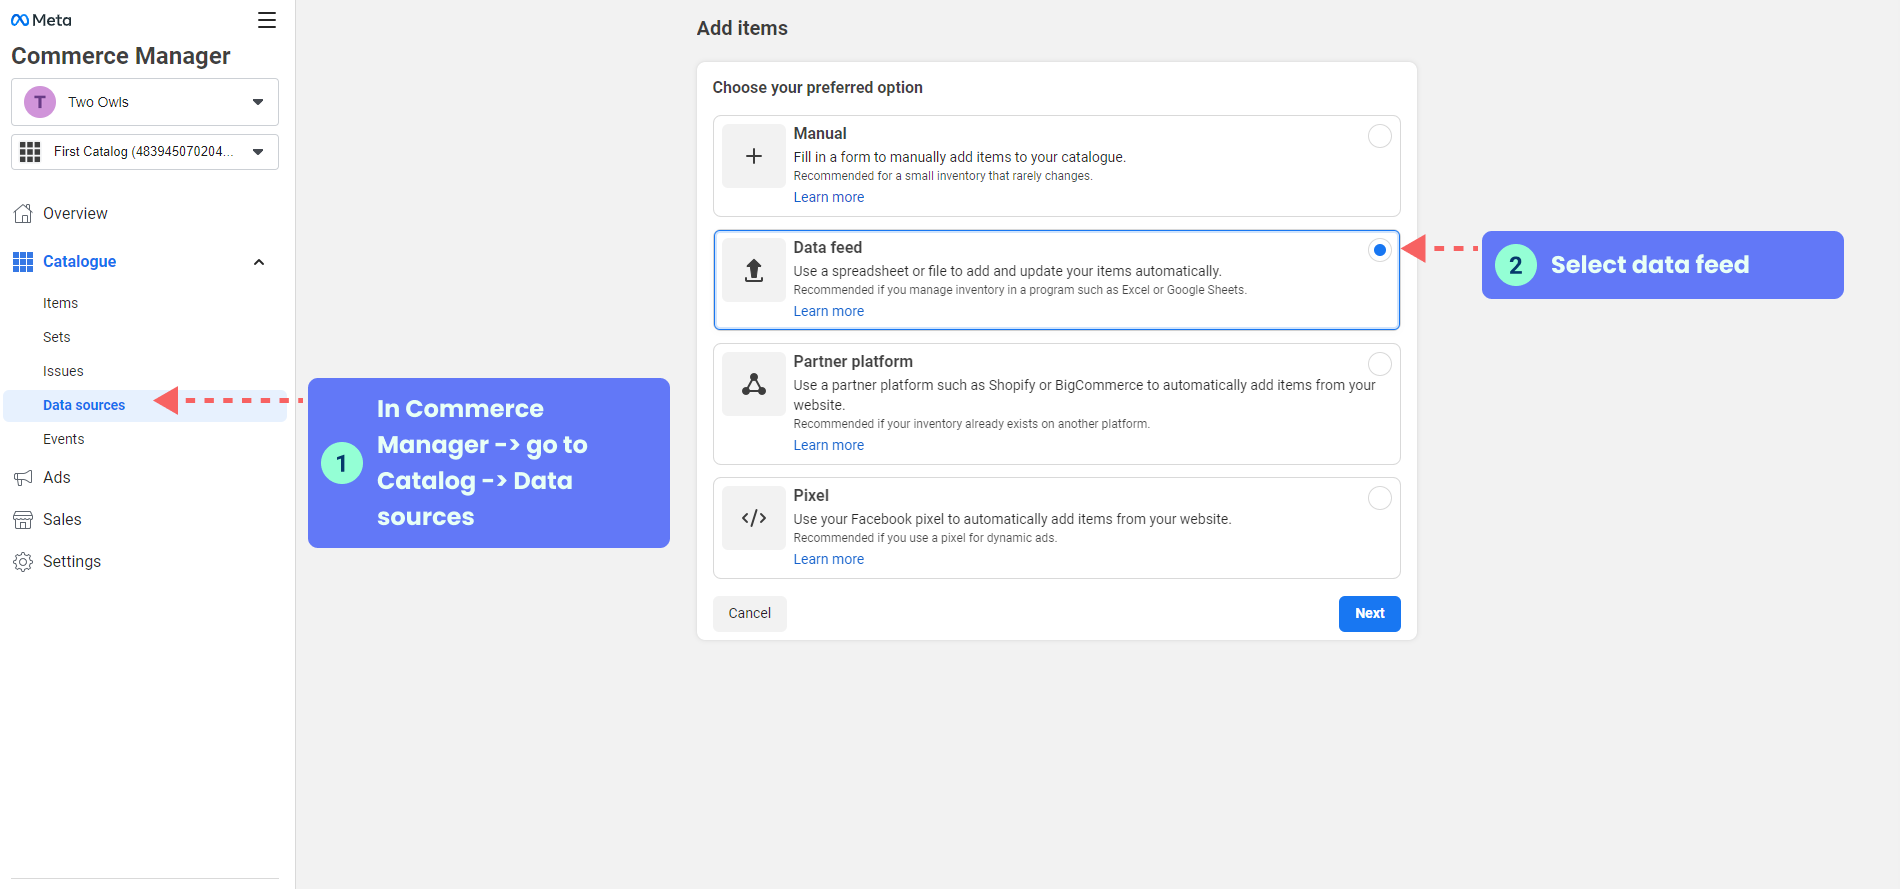Click the Catalogue menu label
The height and width of the screenshot is (889, 1900).
click(79, 262)
